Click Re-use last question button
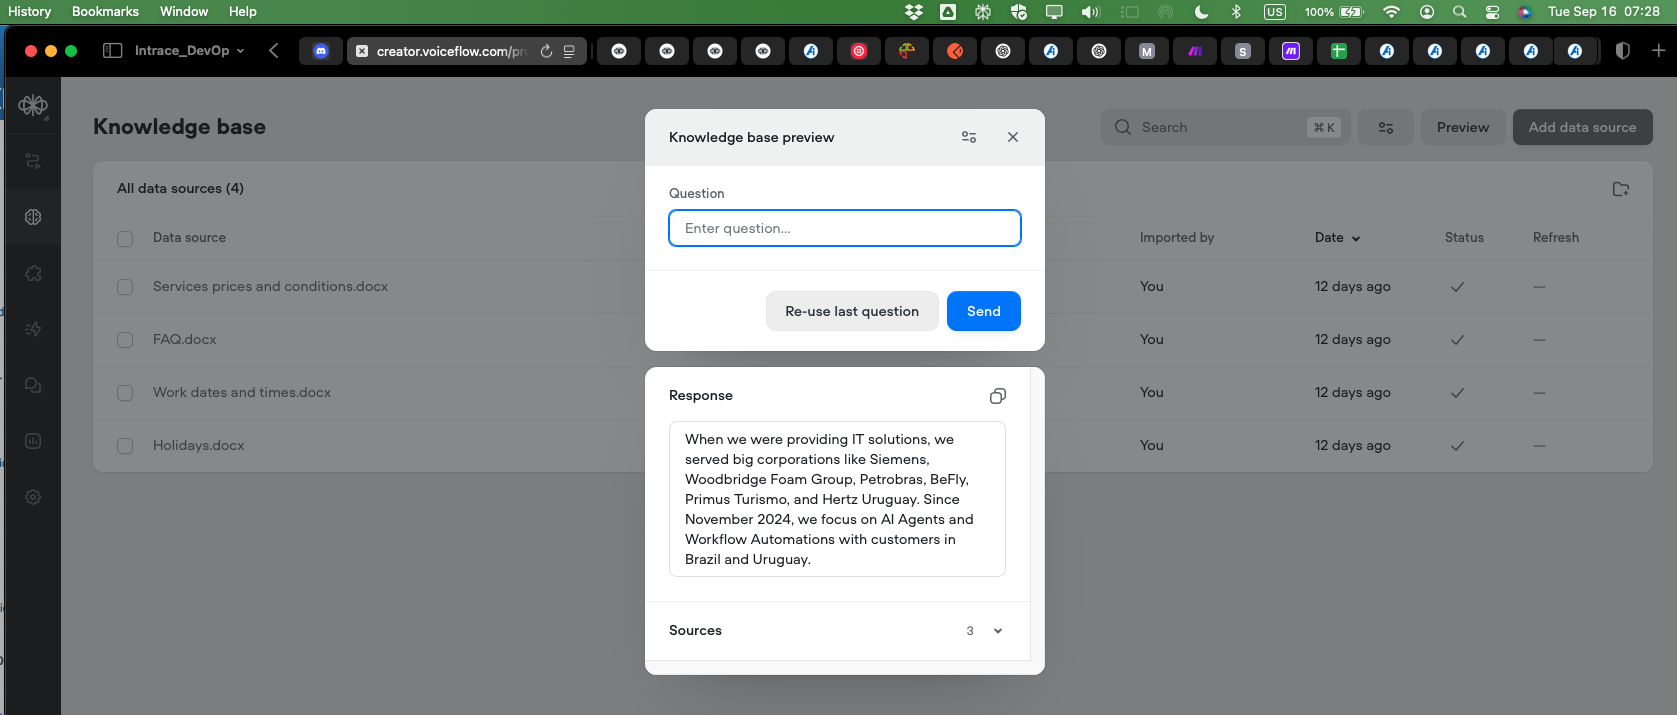 coord(852,311)
